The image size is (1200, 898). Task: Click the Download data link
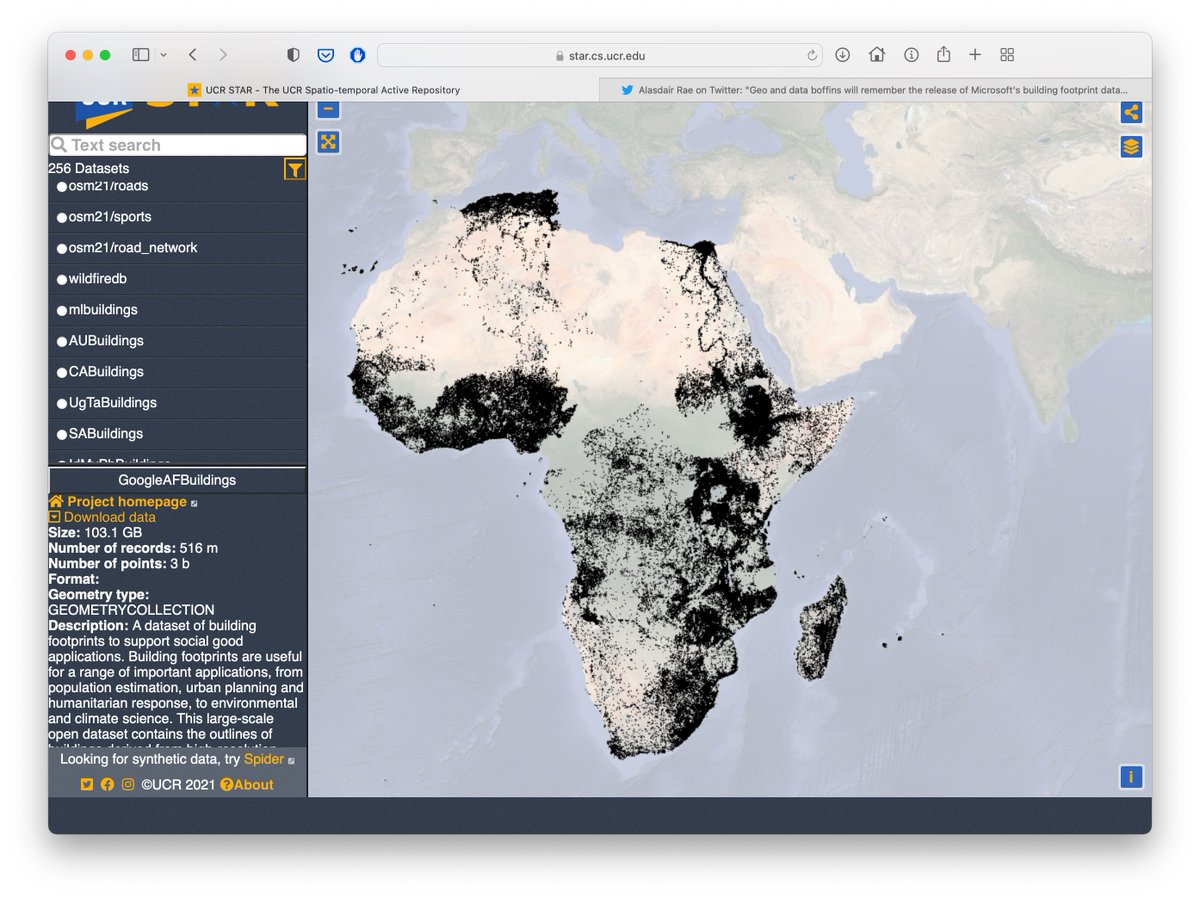tap(110, 517)
